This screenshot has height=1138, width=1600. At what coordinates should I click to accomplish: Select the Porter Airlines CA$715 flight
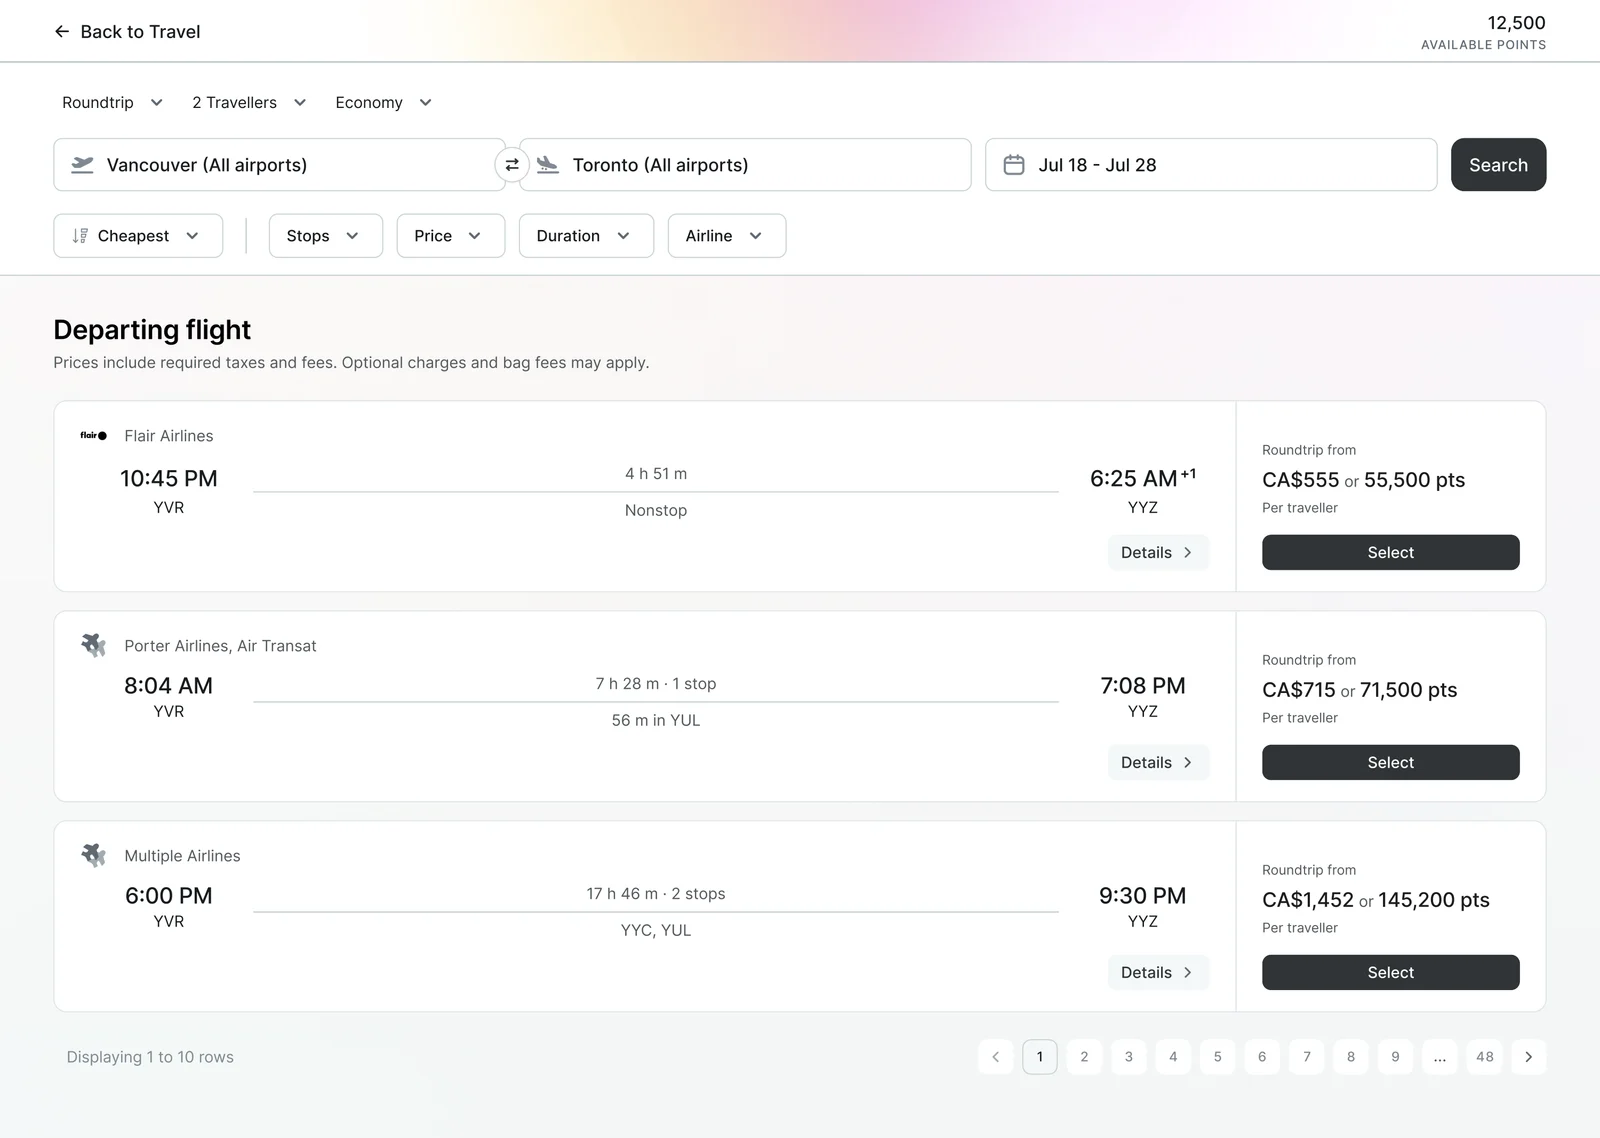1390,762
